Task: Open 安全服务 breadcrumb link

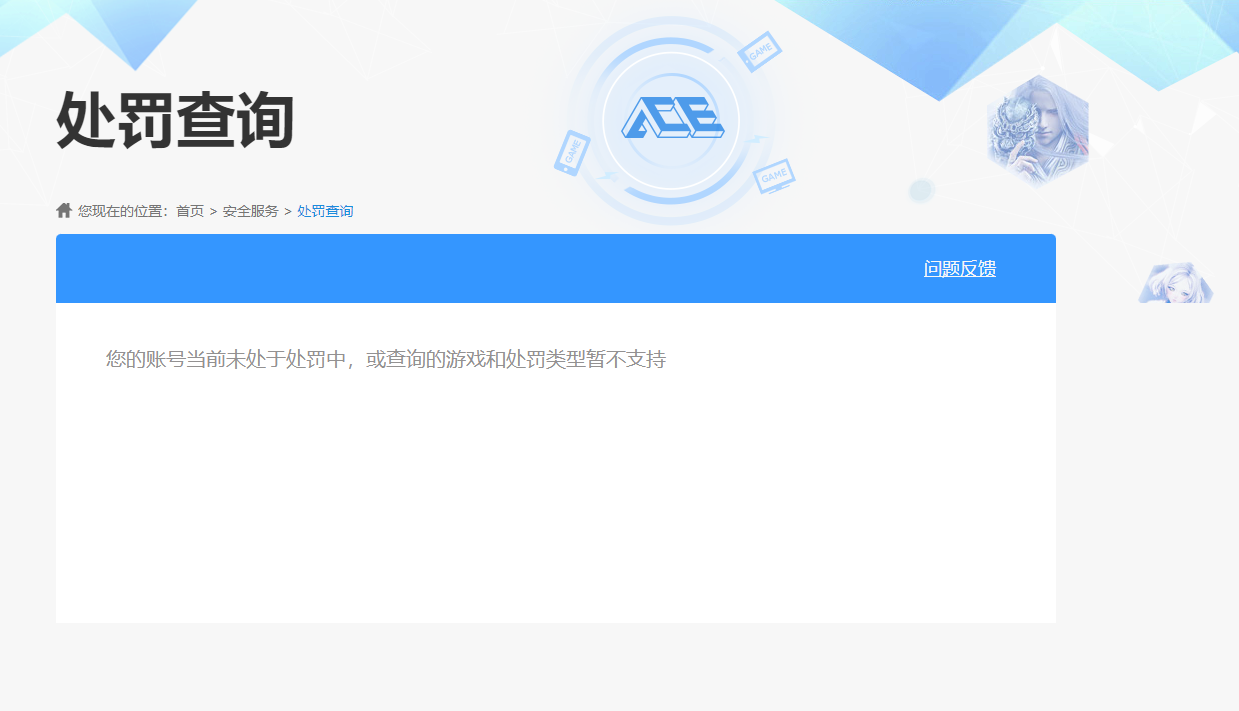Action: [251, 211]
